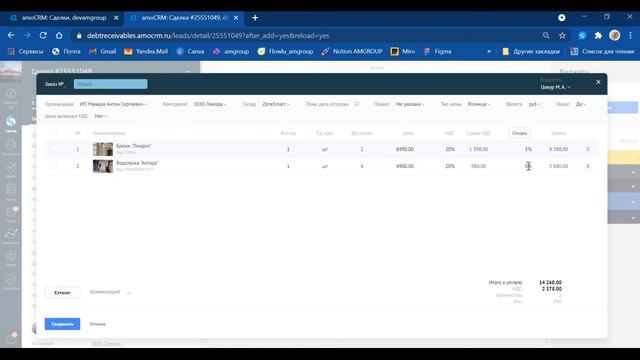Open the Chrome profile avatar
This screenshot has height=360, width=640.
(615, 36)
